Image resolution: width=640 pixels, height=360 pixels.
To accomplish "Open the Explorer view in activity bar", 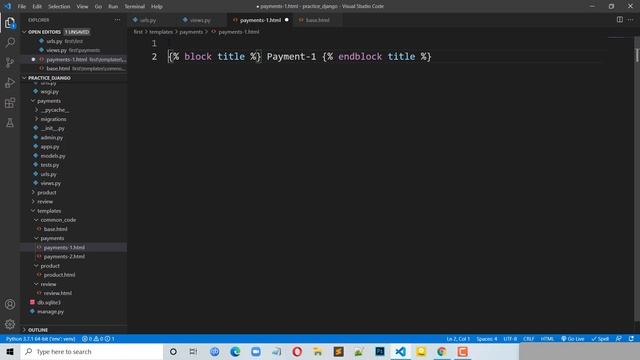I will tap(10, 23).
